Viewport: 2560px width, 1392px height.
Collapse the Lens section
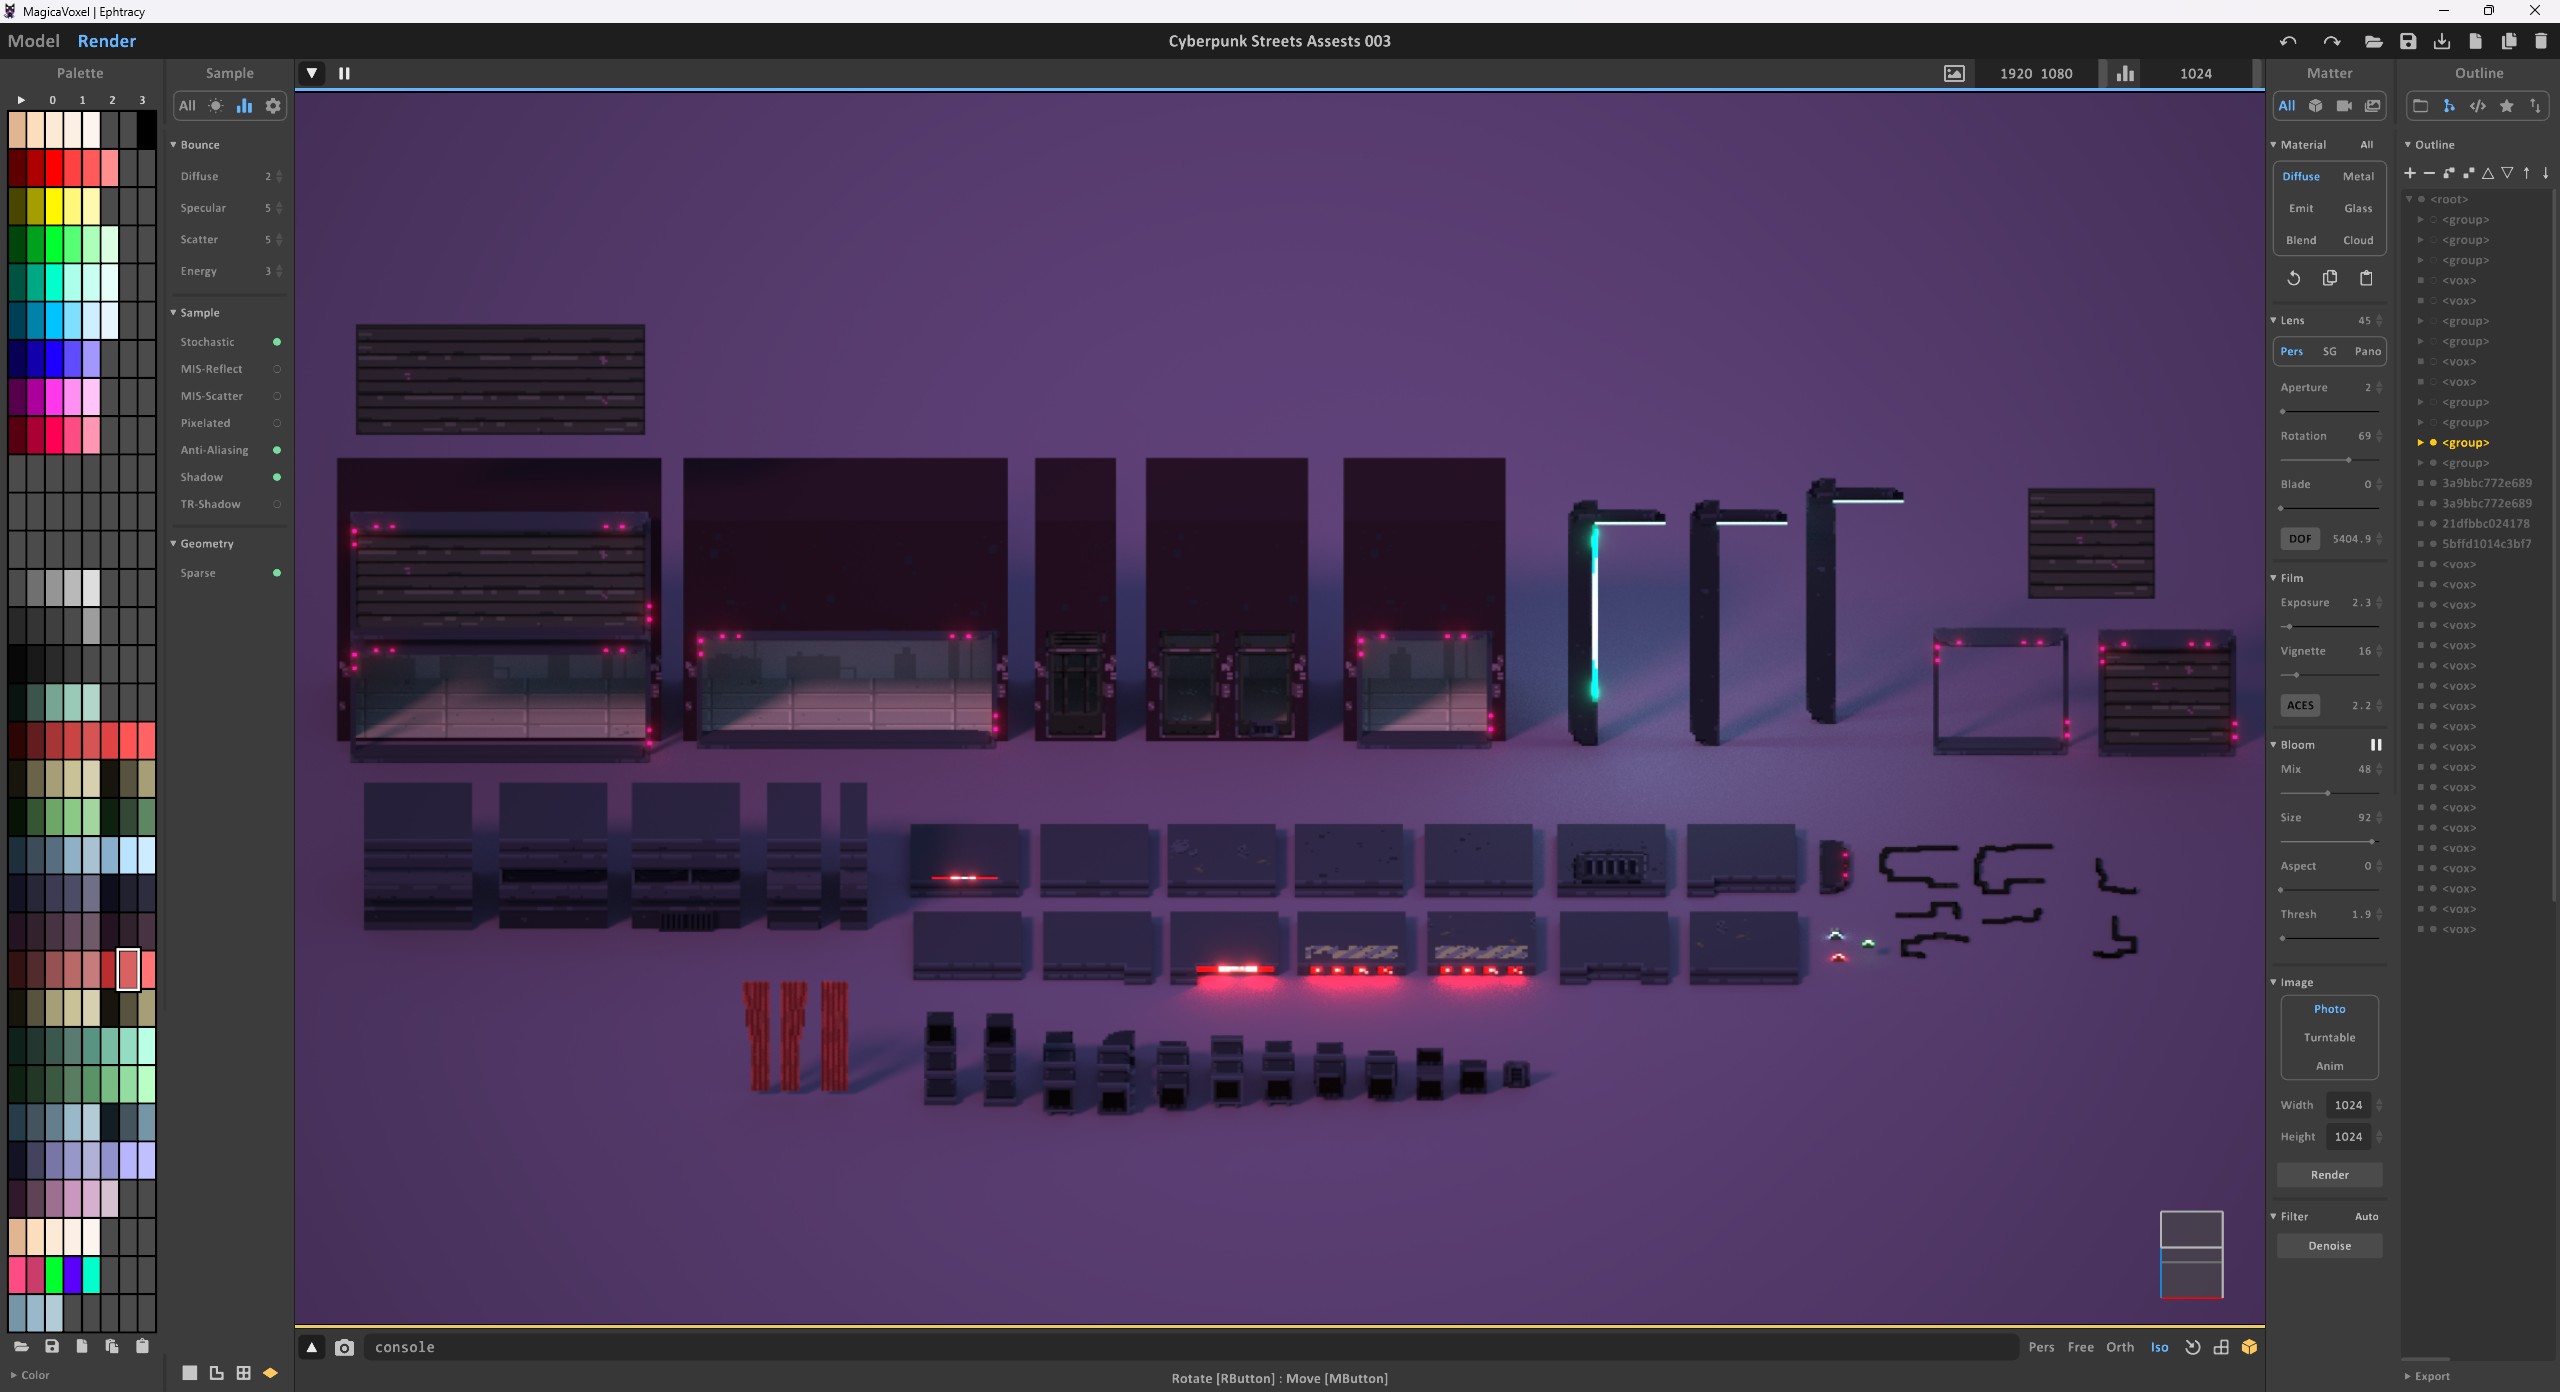click(x=2273, y=320)
